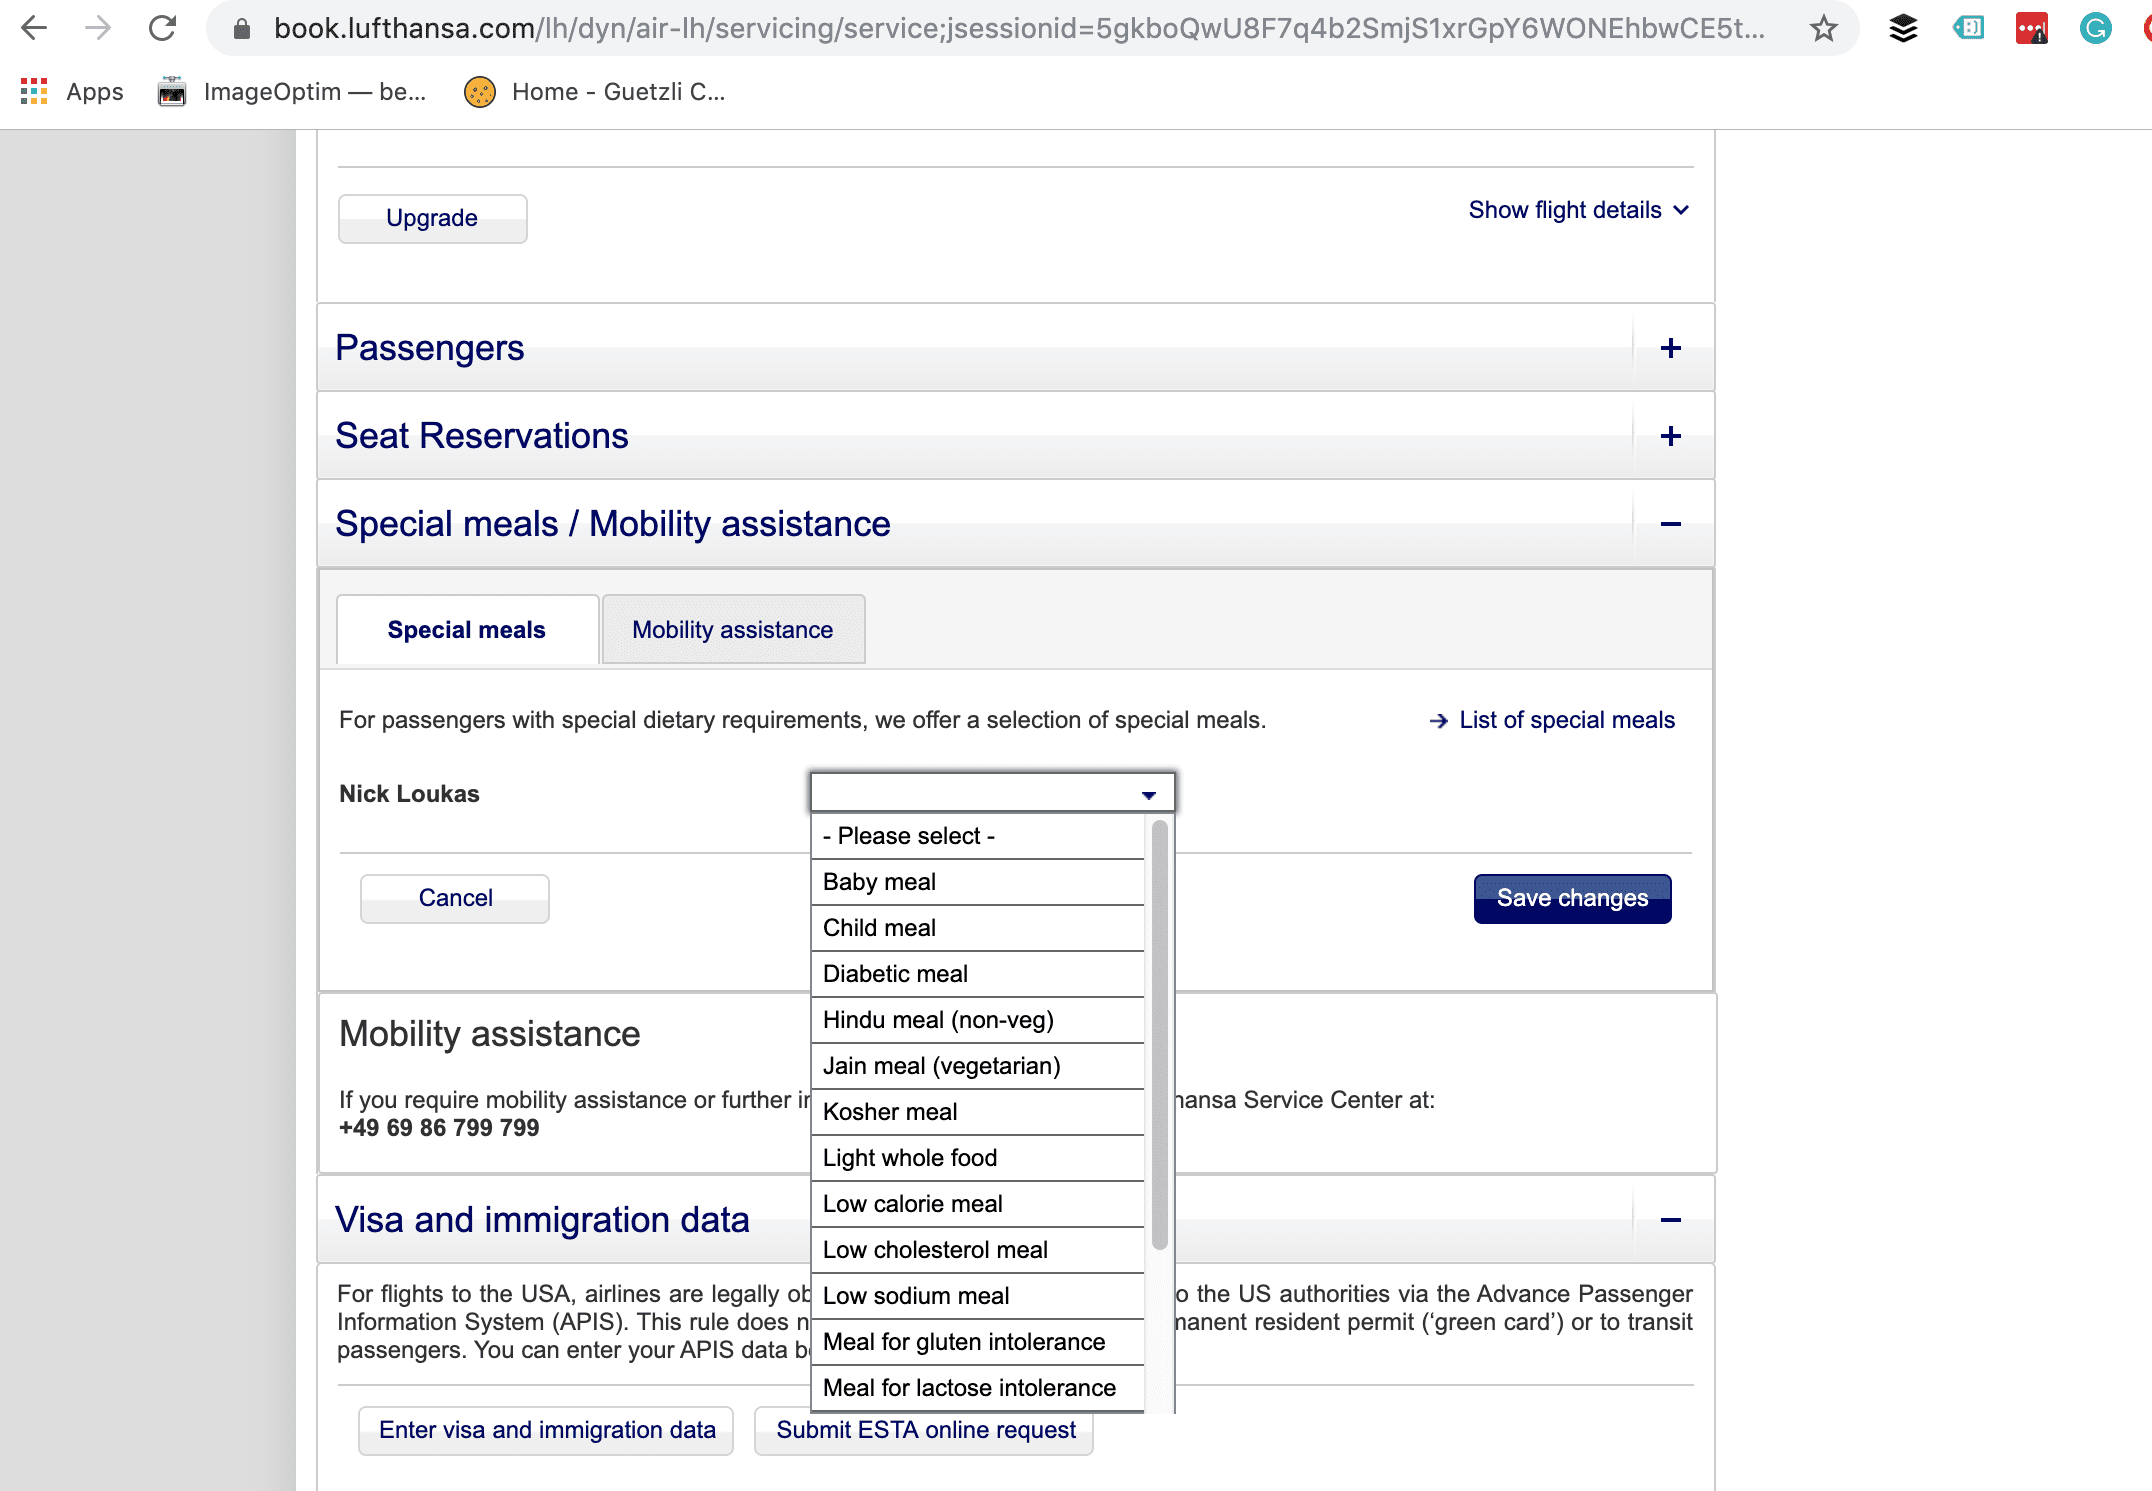This screenshot has height=1491, width=2152.
Task: Open the red password manager extension
Action: tap(2031, 28)
